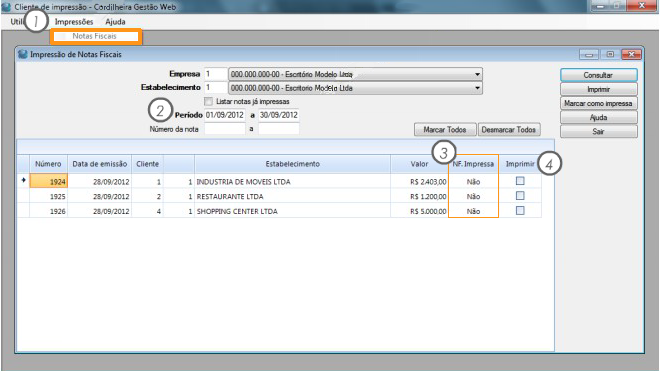Image resolution: width=660 pixels, height=371 pixels.
Task: Click NF. Impressa column header
Action: point(473,164)
